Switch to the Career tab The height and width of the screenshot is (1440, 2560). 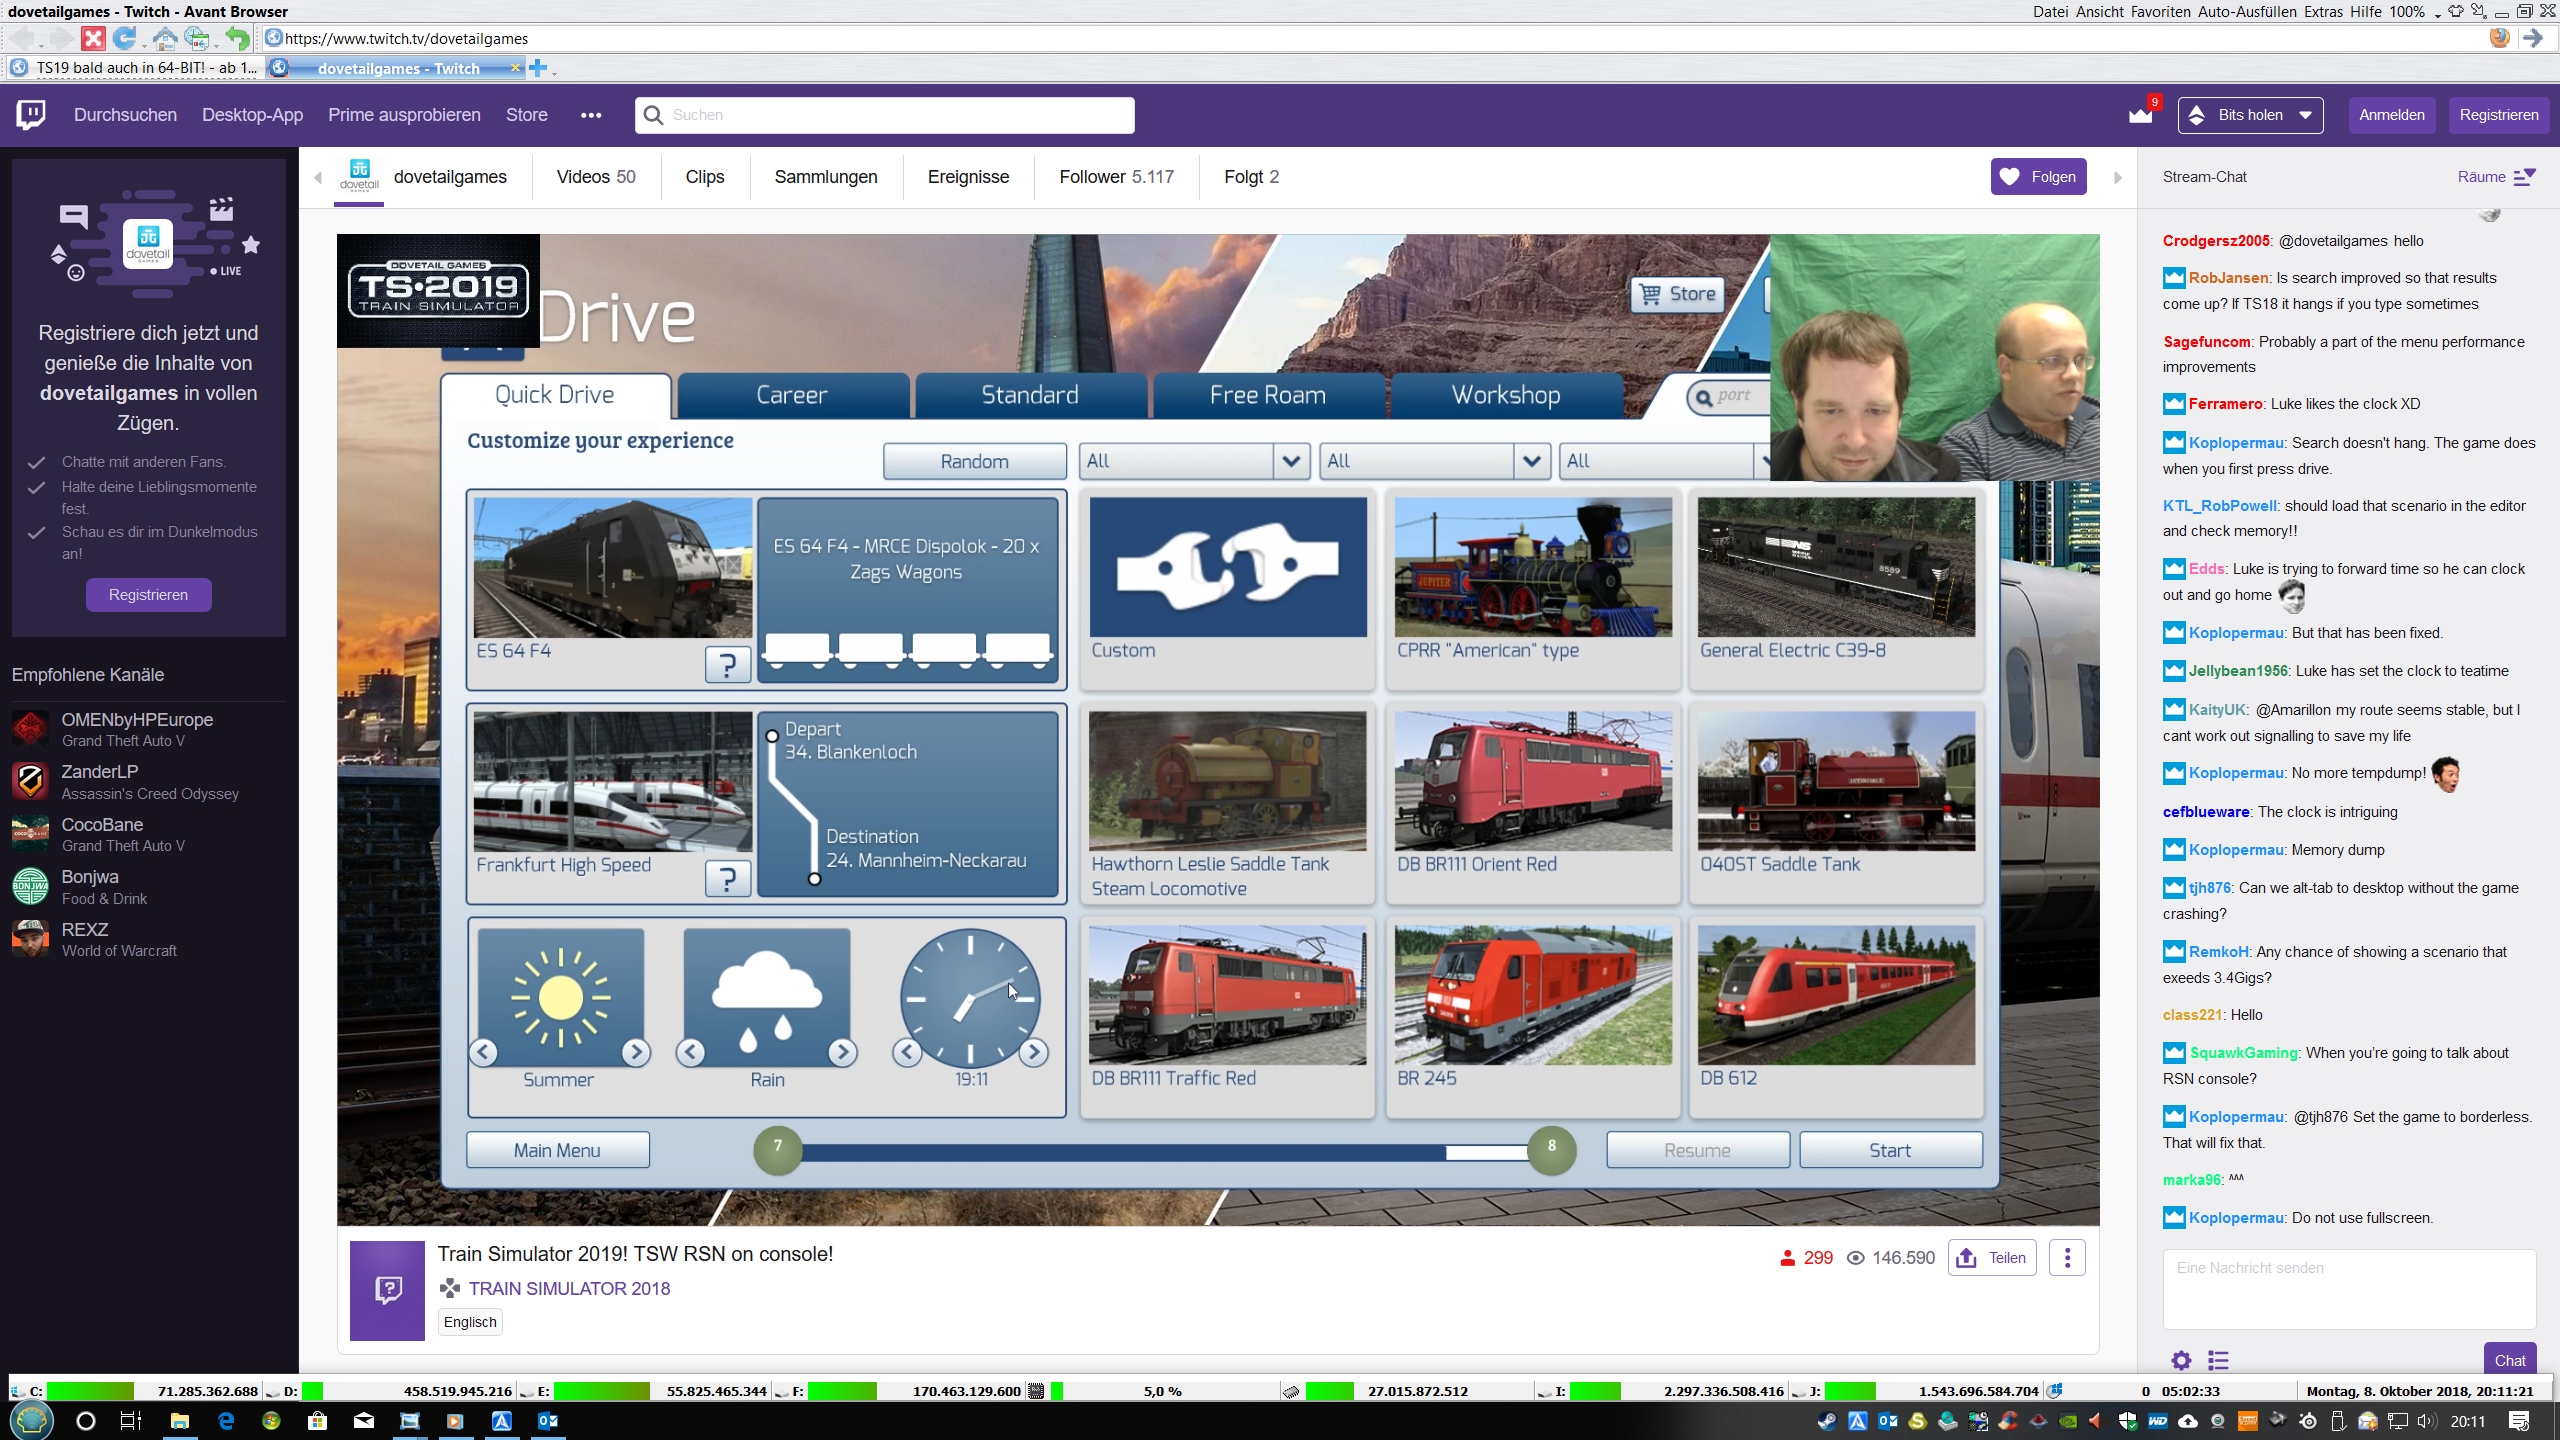click(x=792, y=396)
